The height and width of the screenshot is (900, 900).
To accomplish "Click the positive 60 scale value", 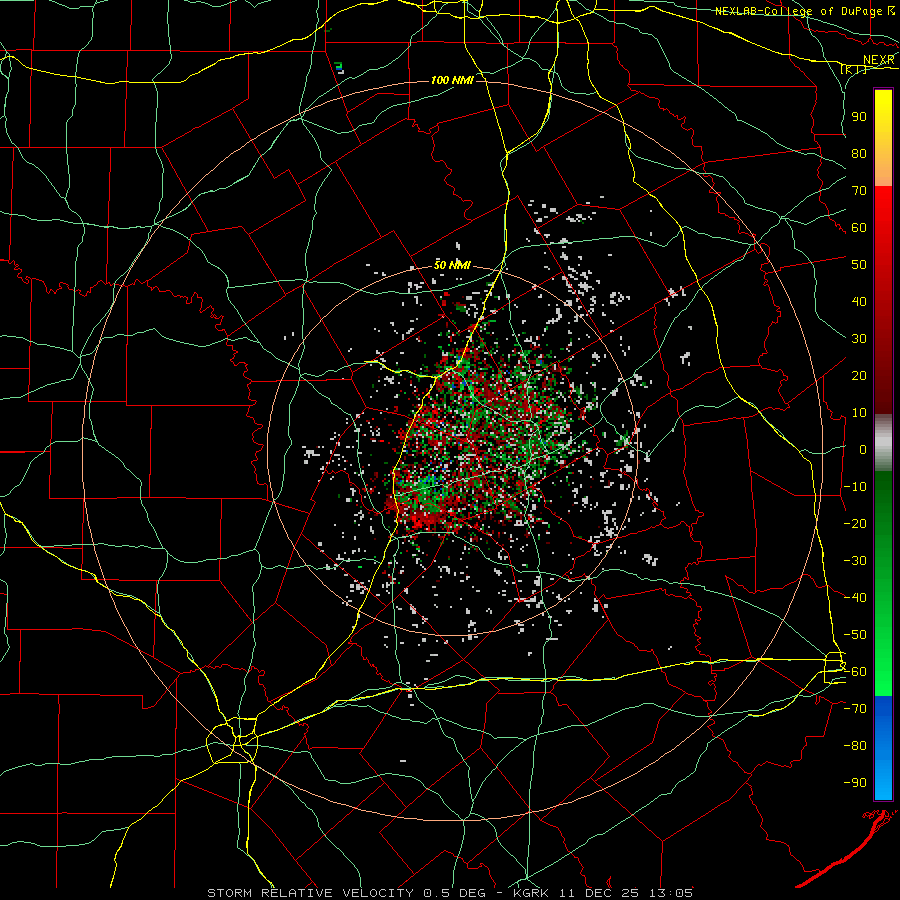I will (x=859, y=227).
